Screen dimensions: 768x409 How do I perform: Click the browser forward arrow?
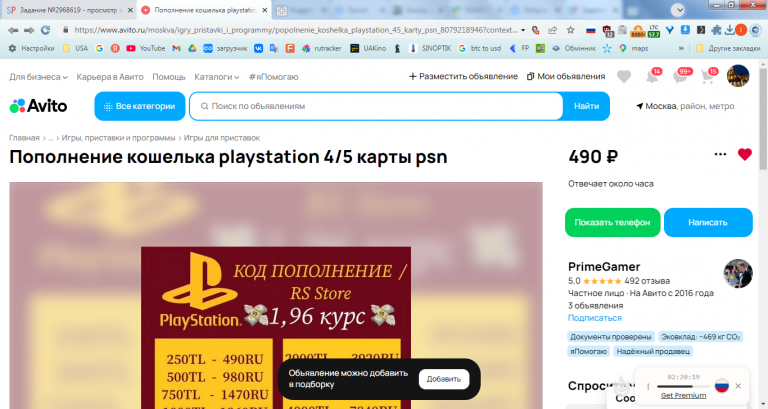[29, 30]
